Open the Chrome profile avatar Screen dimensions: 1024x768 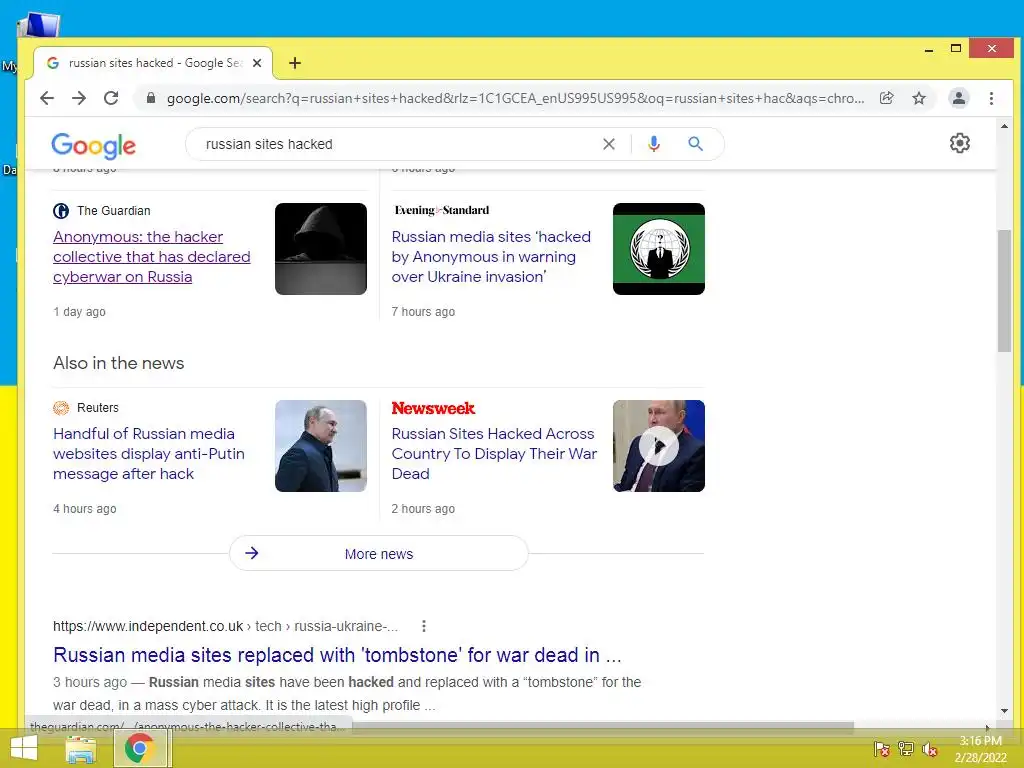958,98
